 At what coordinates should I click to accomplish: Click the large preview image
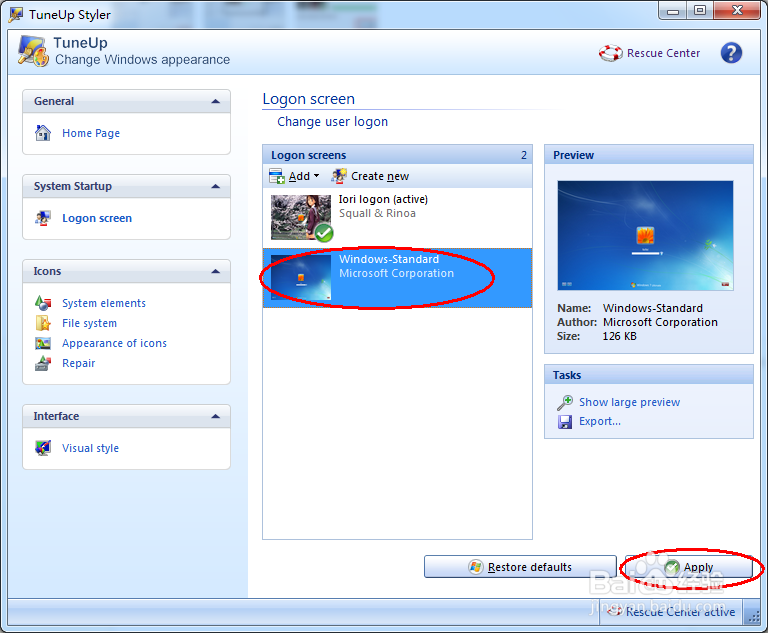645,236
